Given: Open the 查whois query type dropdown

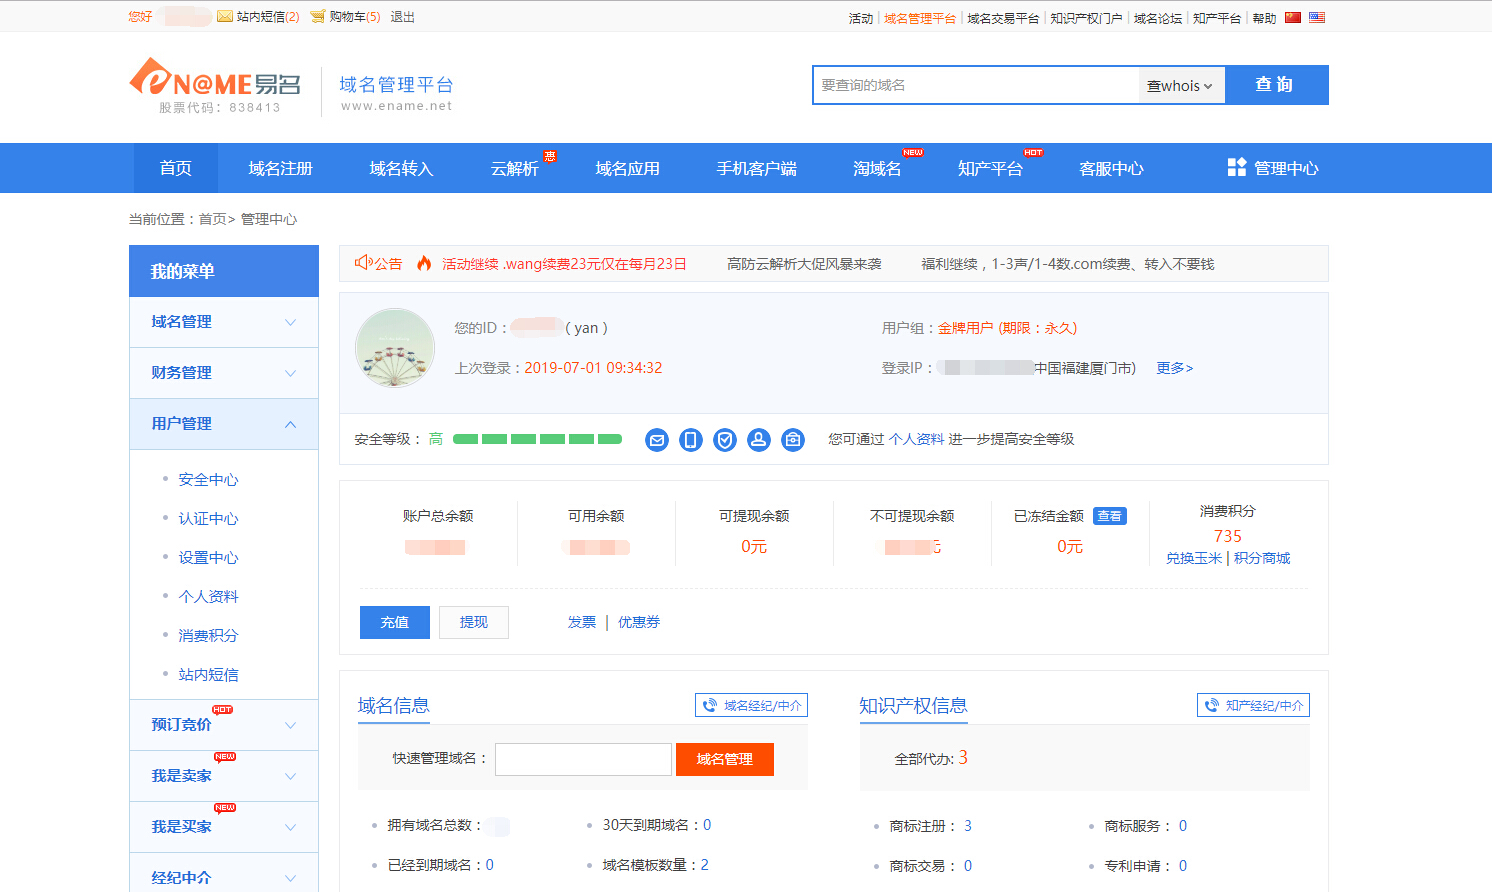Looking at the screenshot, I should [1180, 86].
